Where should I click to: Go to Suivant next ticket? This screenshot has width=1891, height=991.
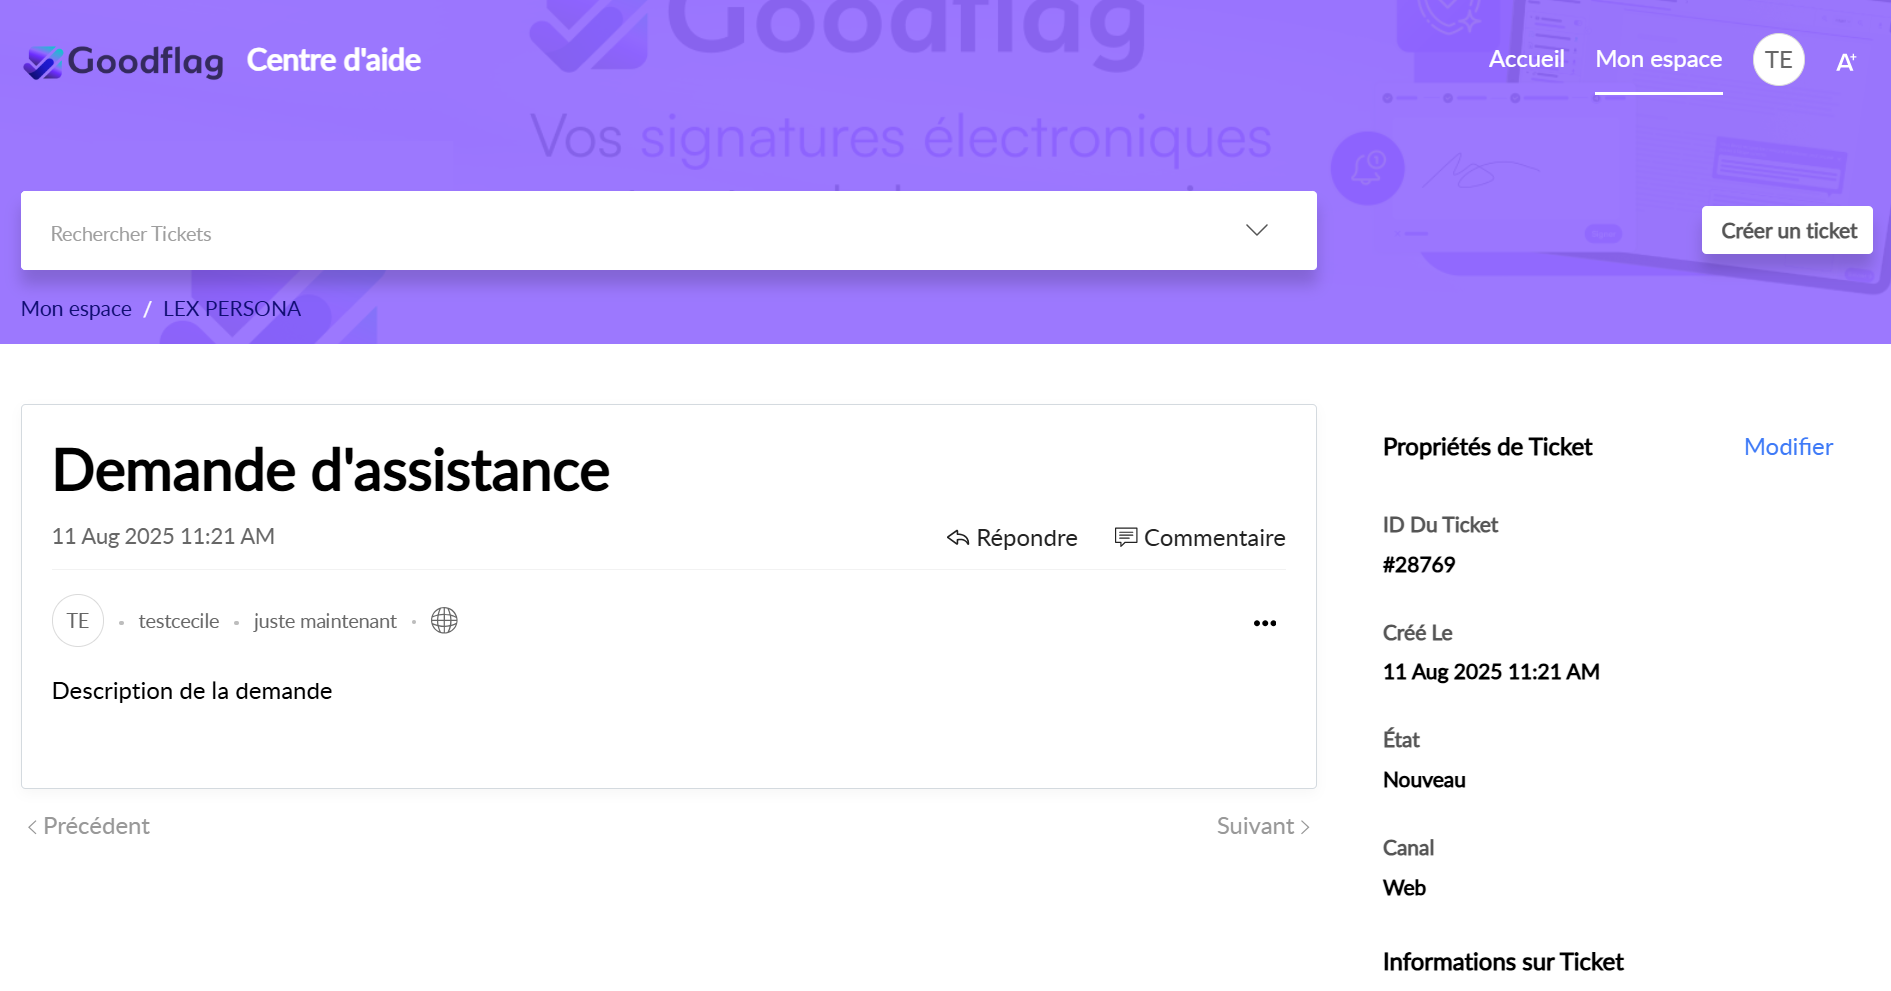[1262, 826]
